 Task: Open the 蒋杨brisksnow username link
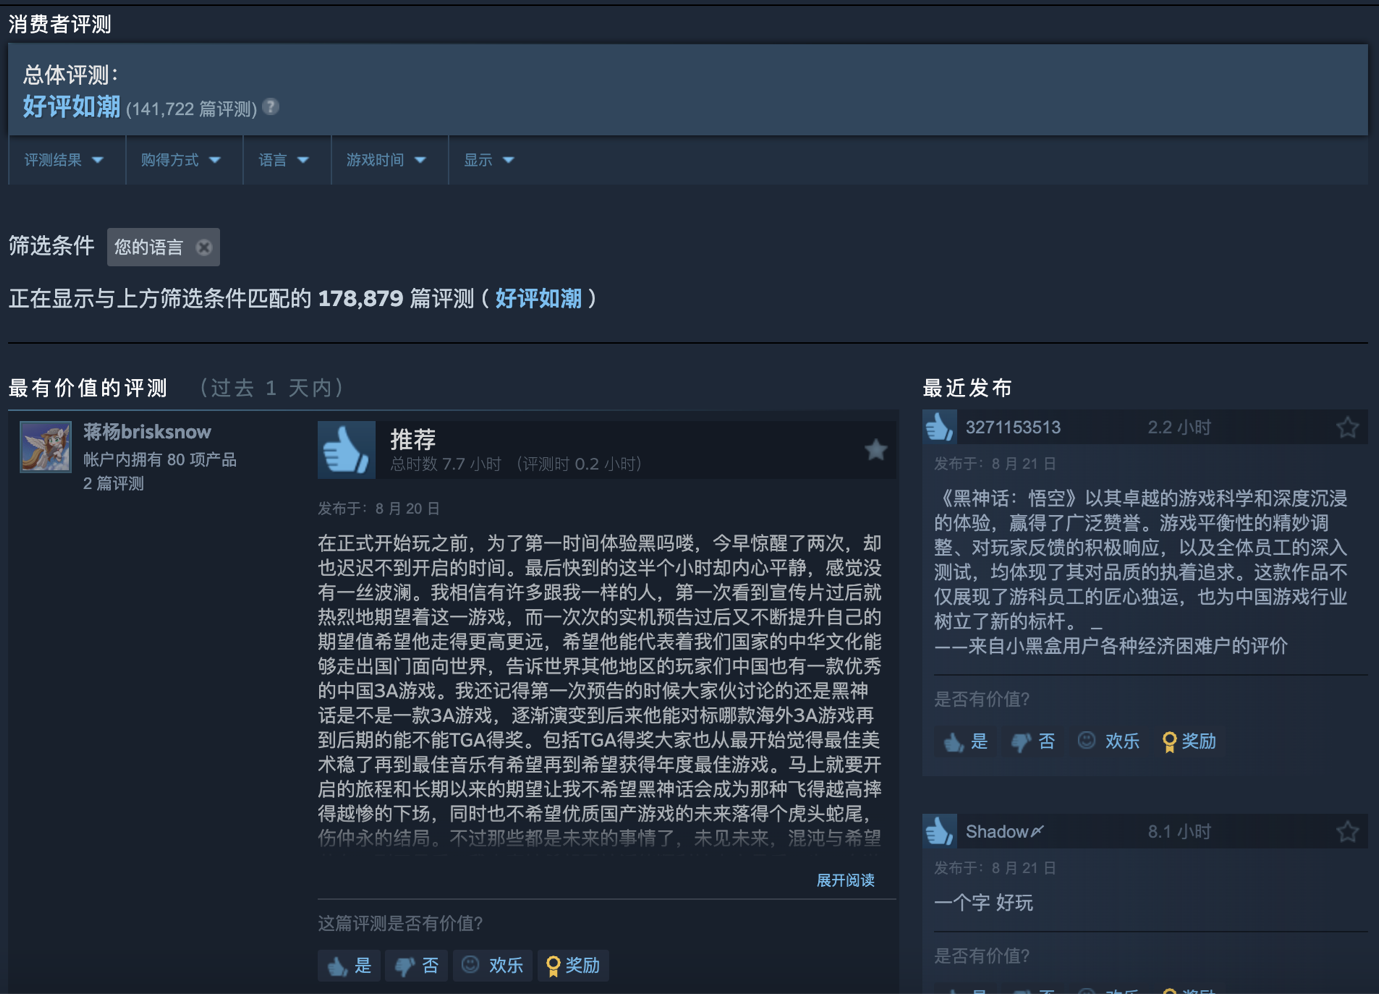(x=147, y=432)
